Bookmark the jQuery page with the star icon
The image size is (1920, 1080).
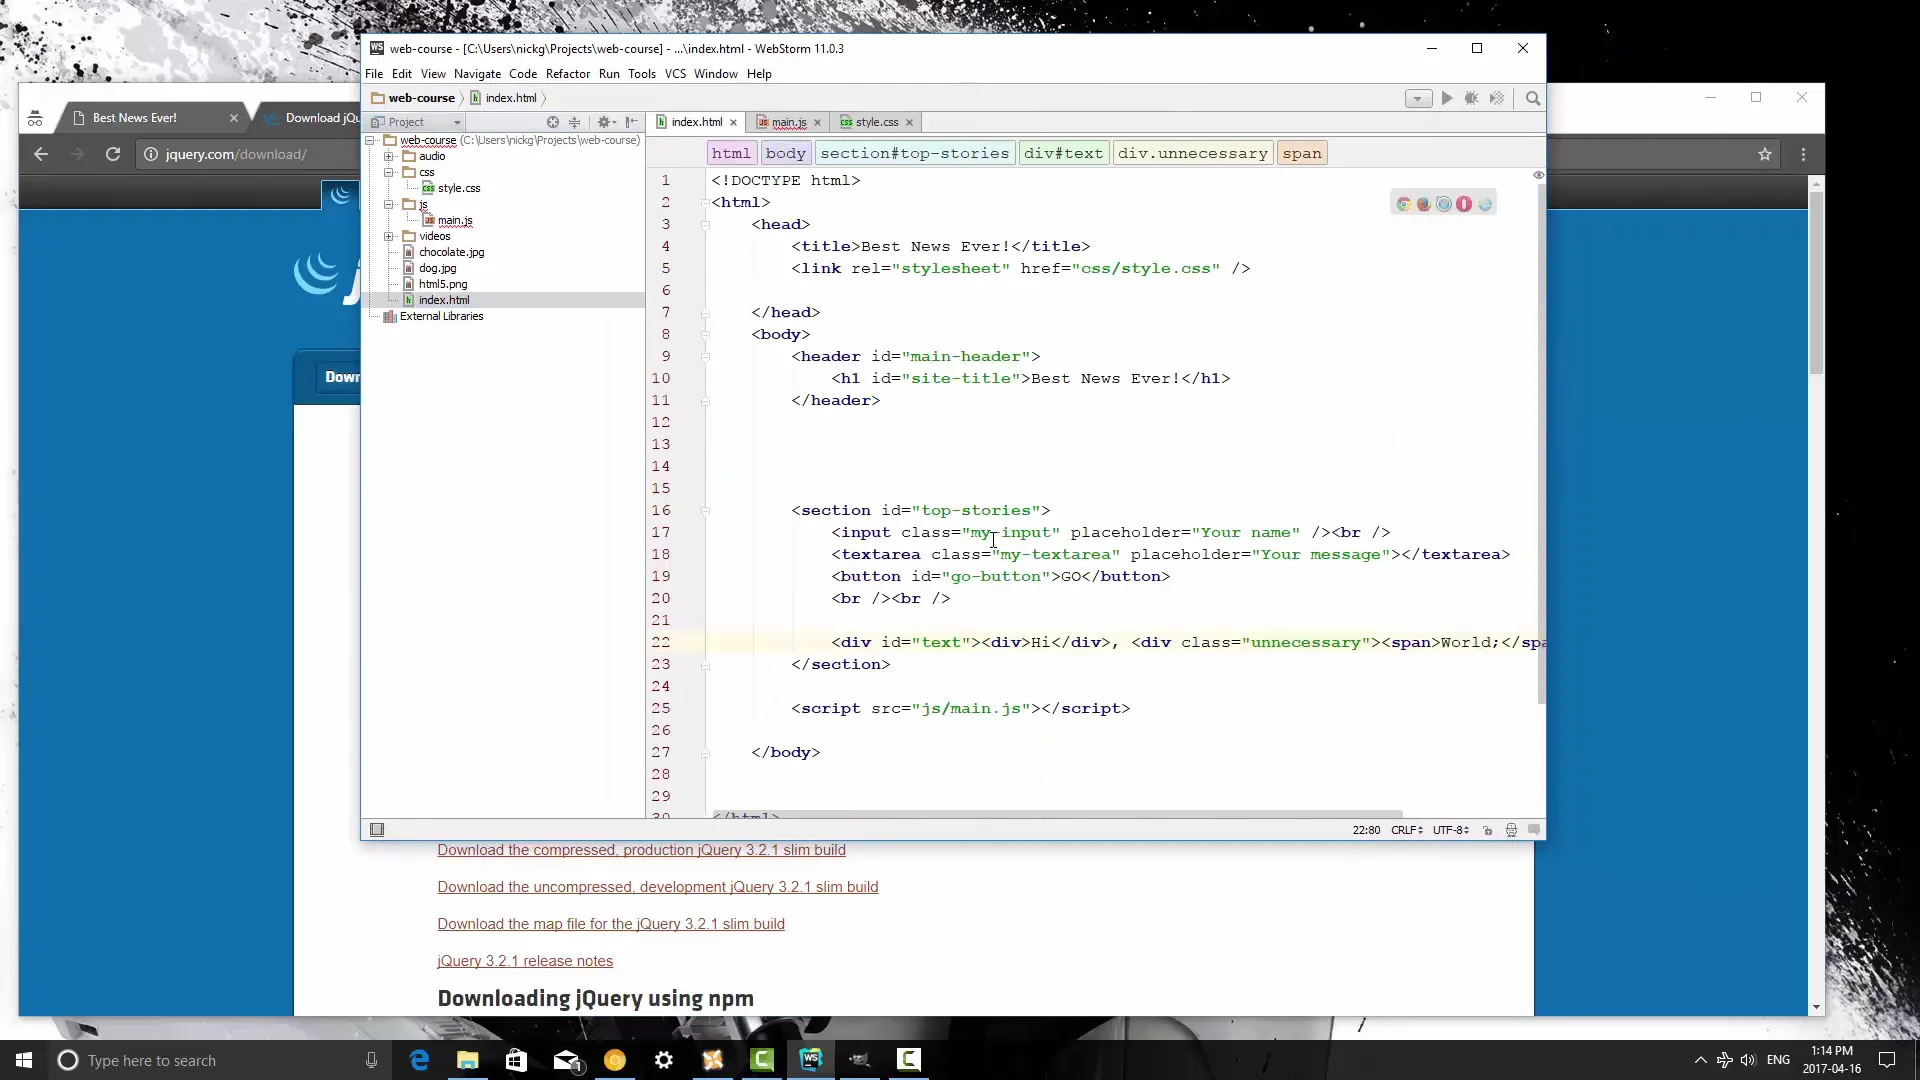(1766, 155)
